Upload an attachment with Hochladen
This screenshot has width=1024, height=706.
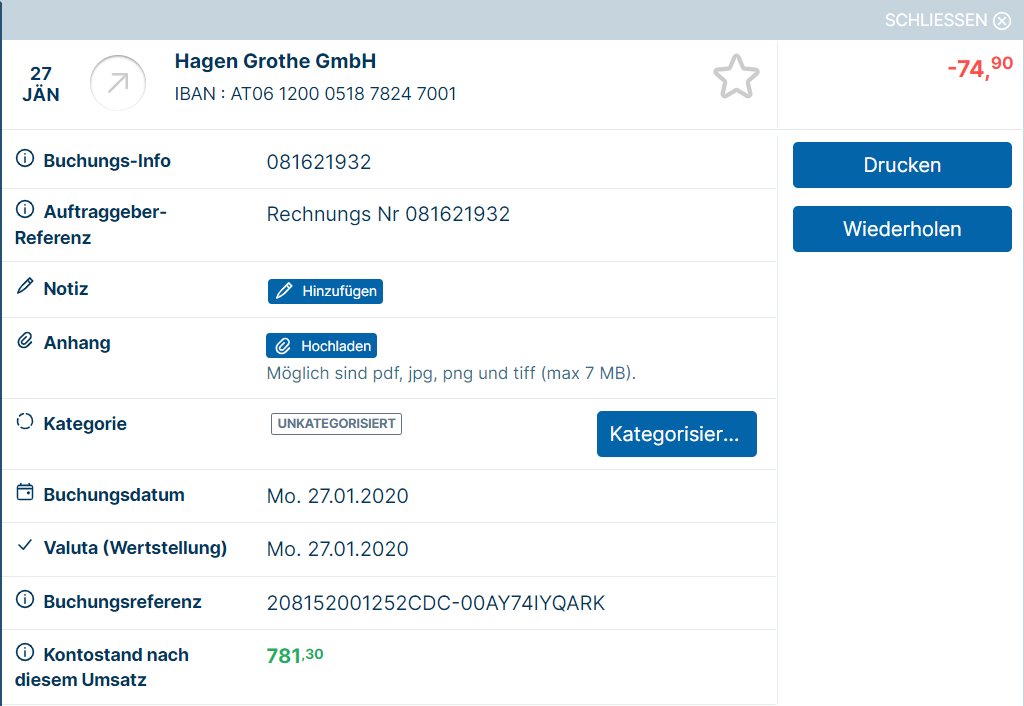321,346
